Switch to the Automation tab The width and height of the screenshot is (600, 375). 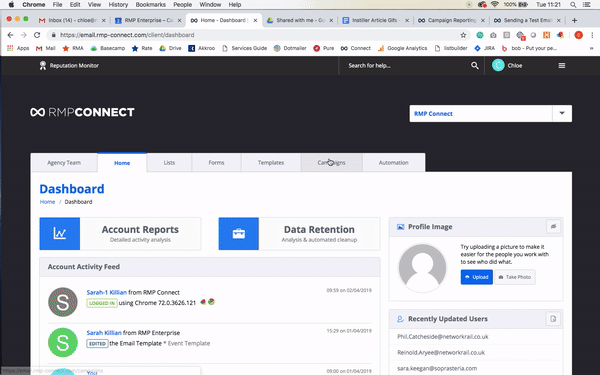(393, 163)
